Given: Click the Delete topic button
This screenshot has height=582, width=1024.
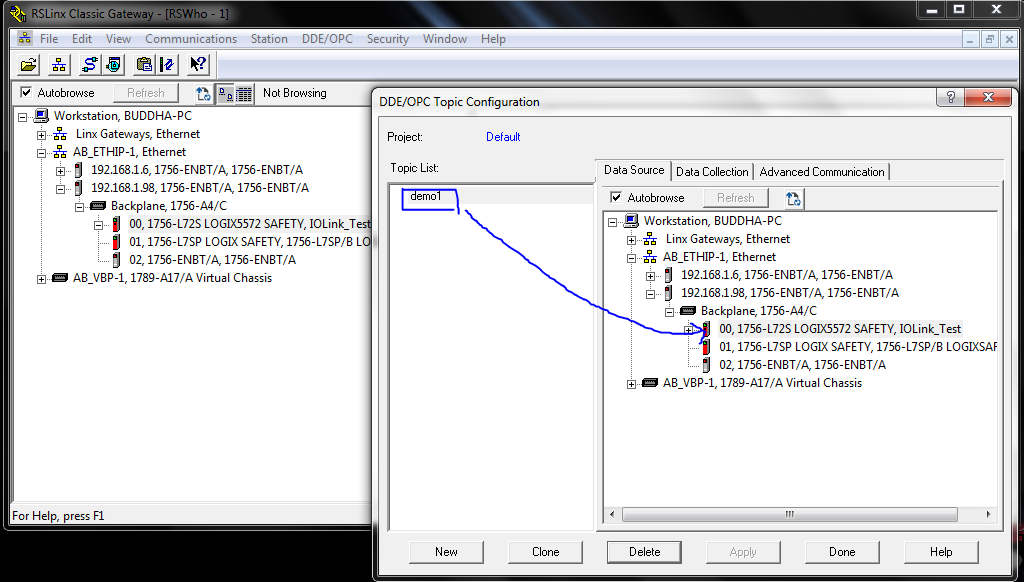Looking at the screenshot, I should tap(645, 552).
